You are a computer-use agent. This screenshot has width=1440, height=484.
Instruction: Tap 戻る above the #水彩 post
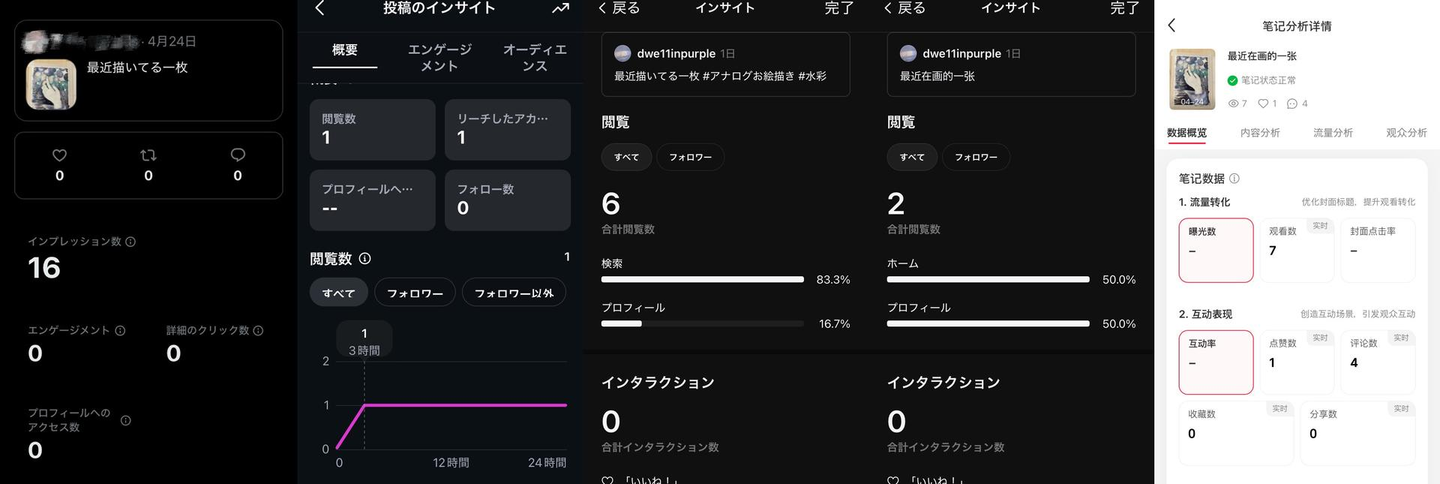619,9
